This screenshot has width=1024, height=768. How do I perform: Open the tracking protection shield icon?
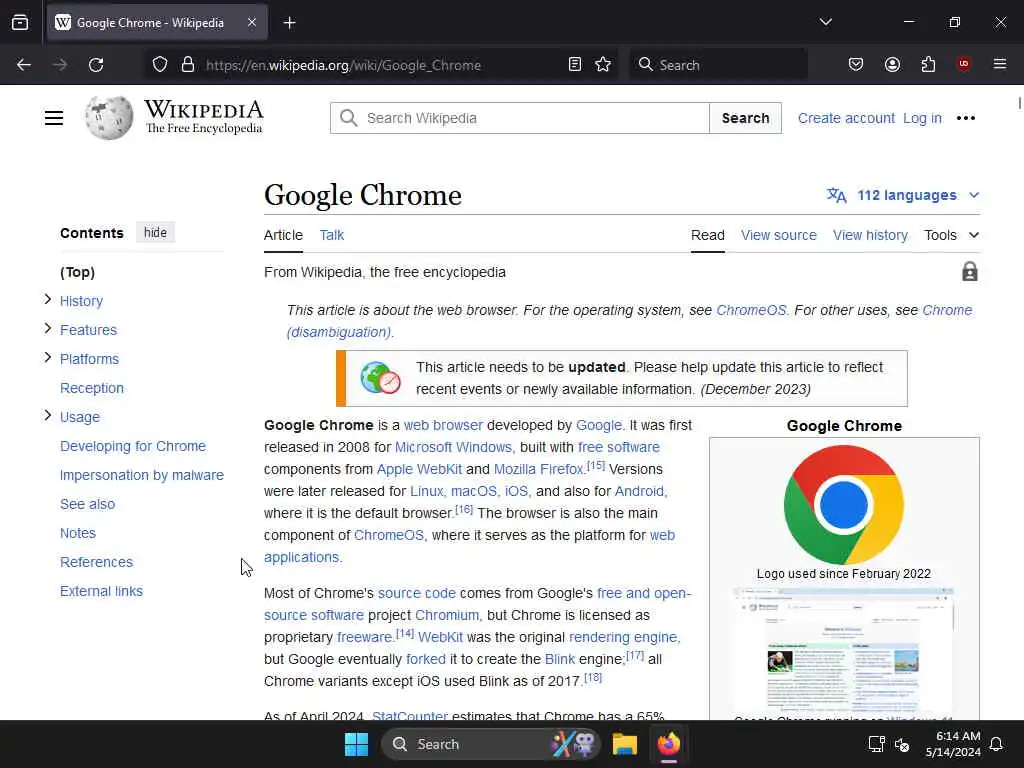pos(160,65)
